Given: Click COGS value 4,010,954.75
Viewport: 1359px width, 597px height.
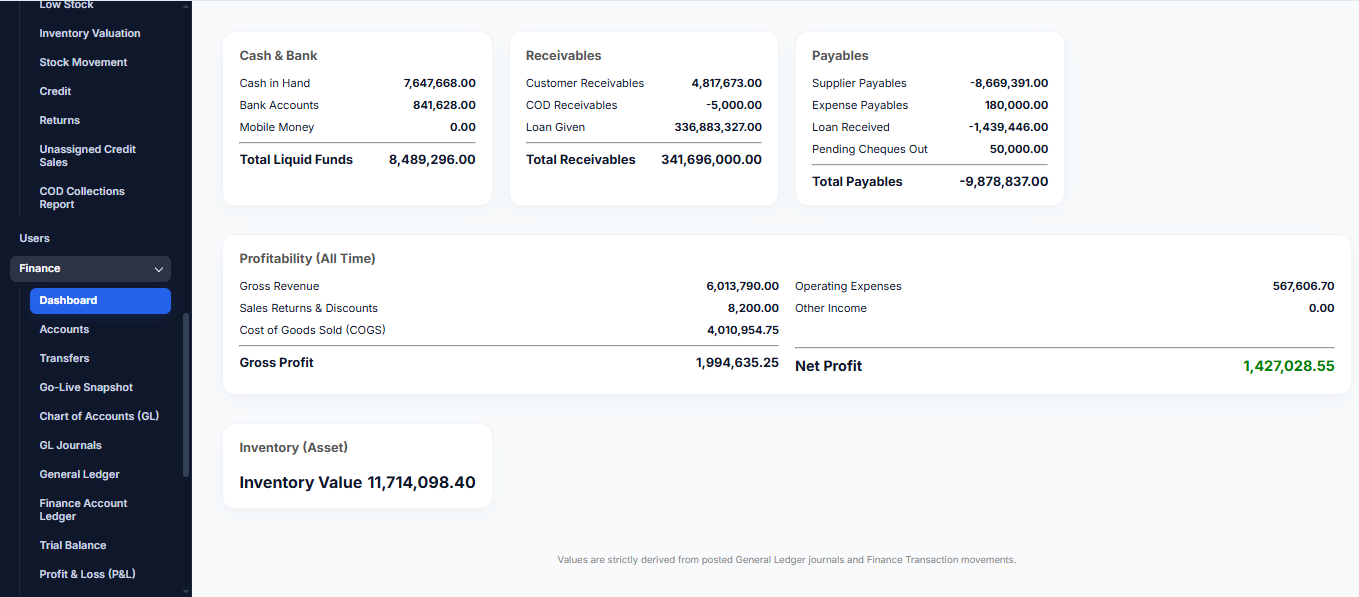Looking at the screenshot, I should pyautogui.click(x=743, y=330).
